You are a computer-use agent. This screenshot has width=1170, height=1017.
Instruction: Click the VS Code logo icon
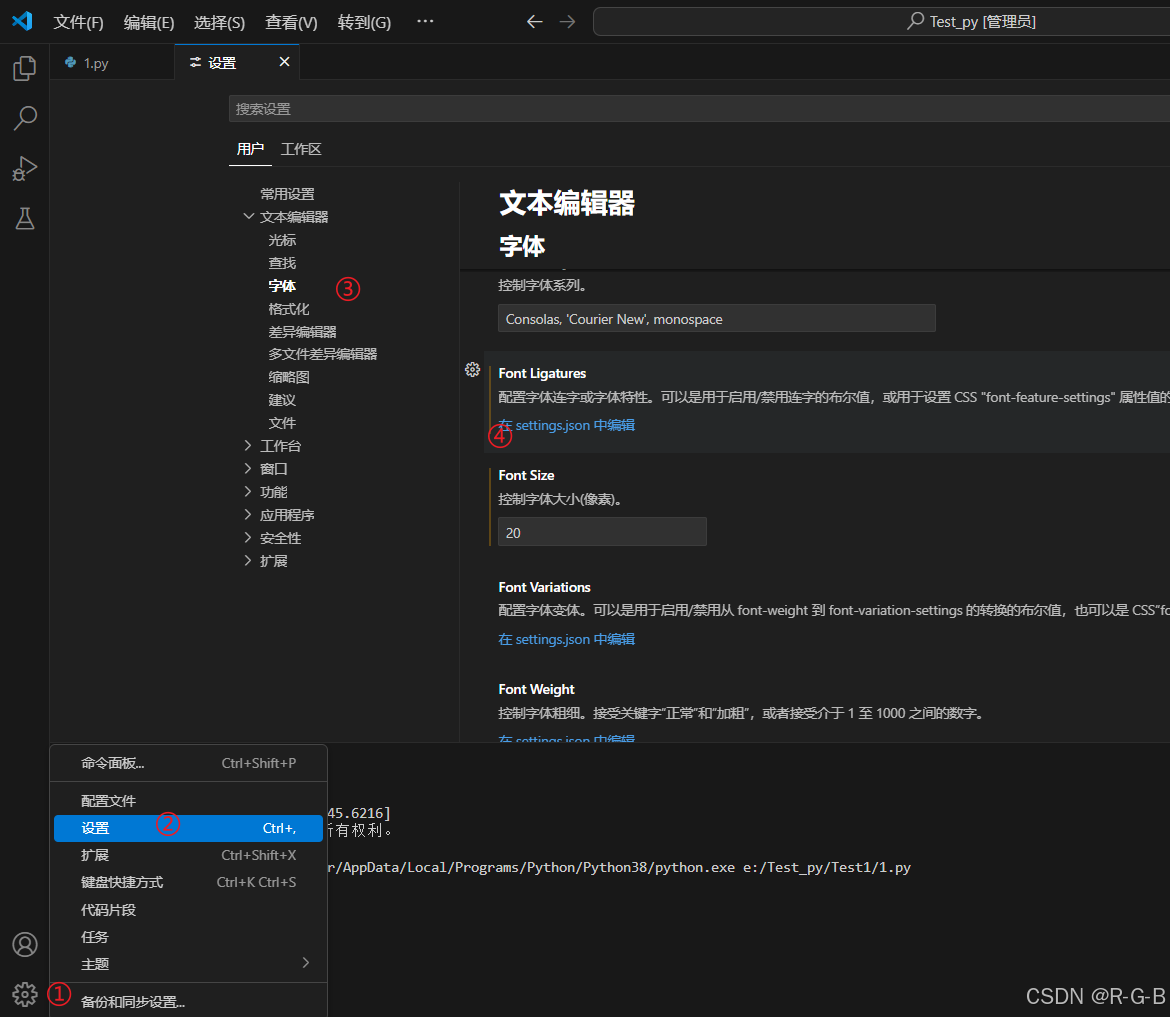(22, 21)
